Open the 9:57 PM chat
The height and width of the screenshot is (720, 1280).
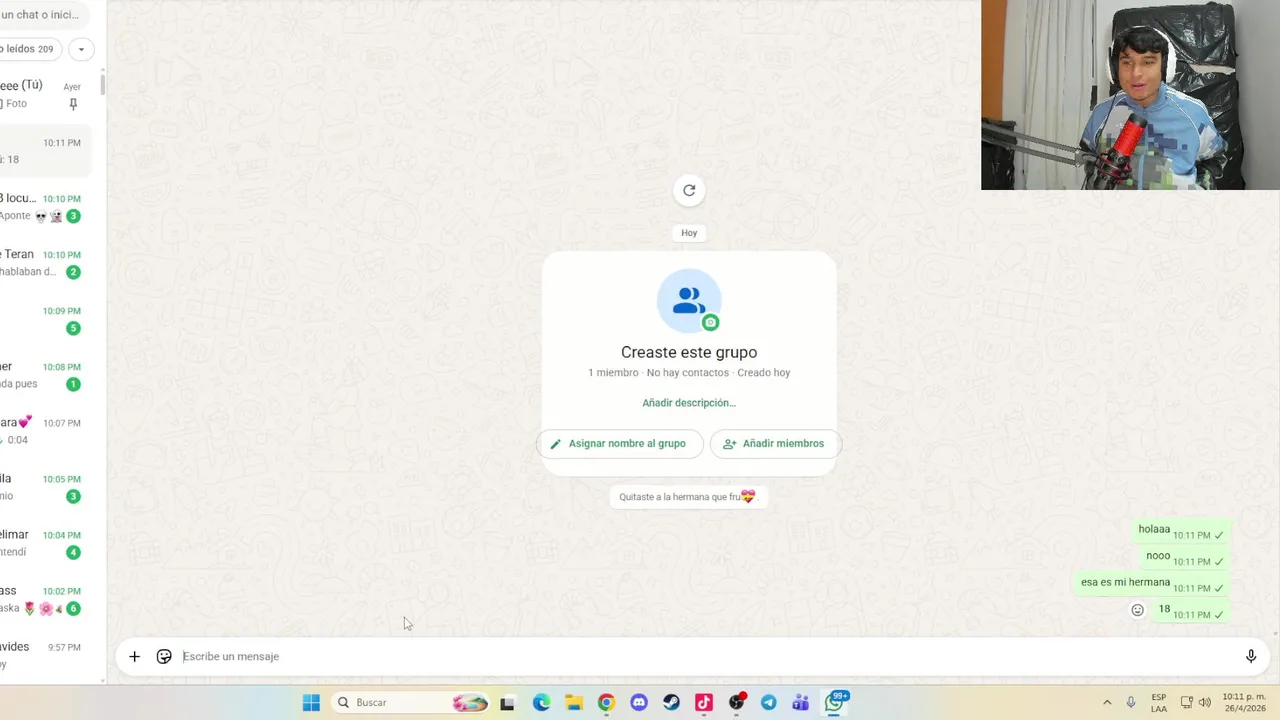click(x=46, y=655)
